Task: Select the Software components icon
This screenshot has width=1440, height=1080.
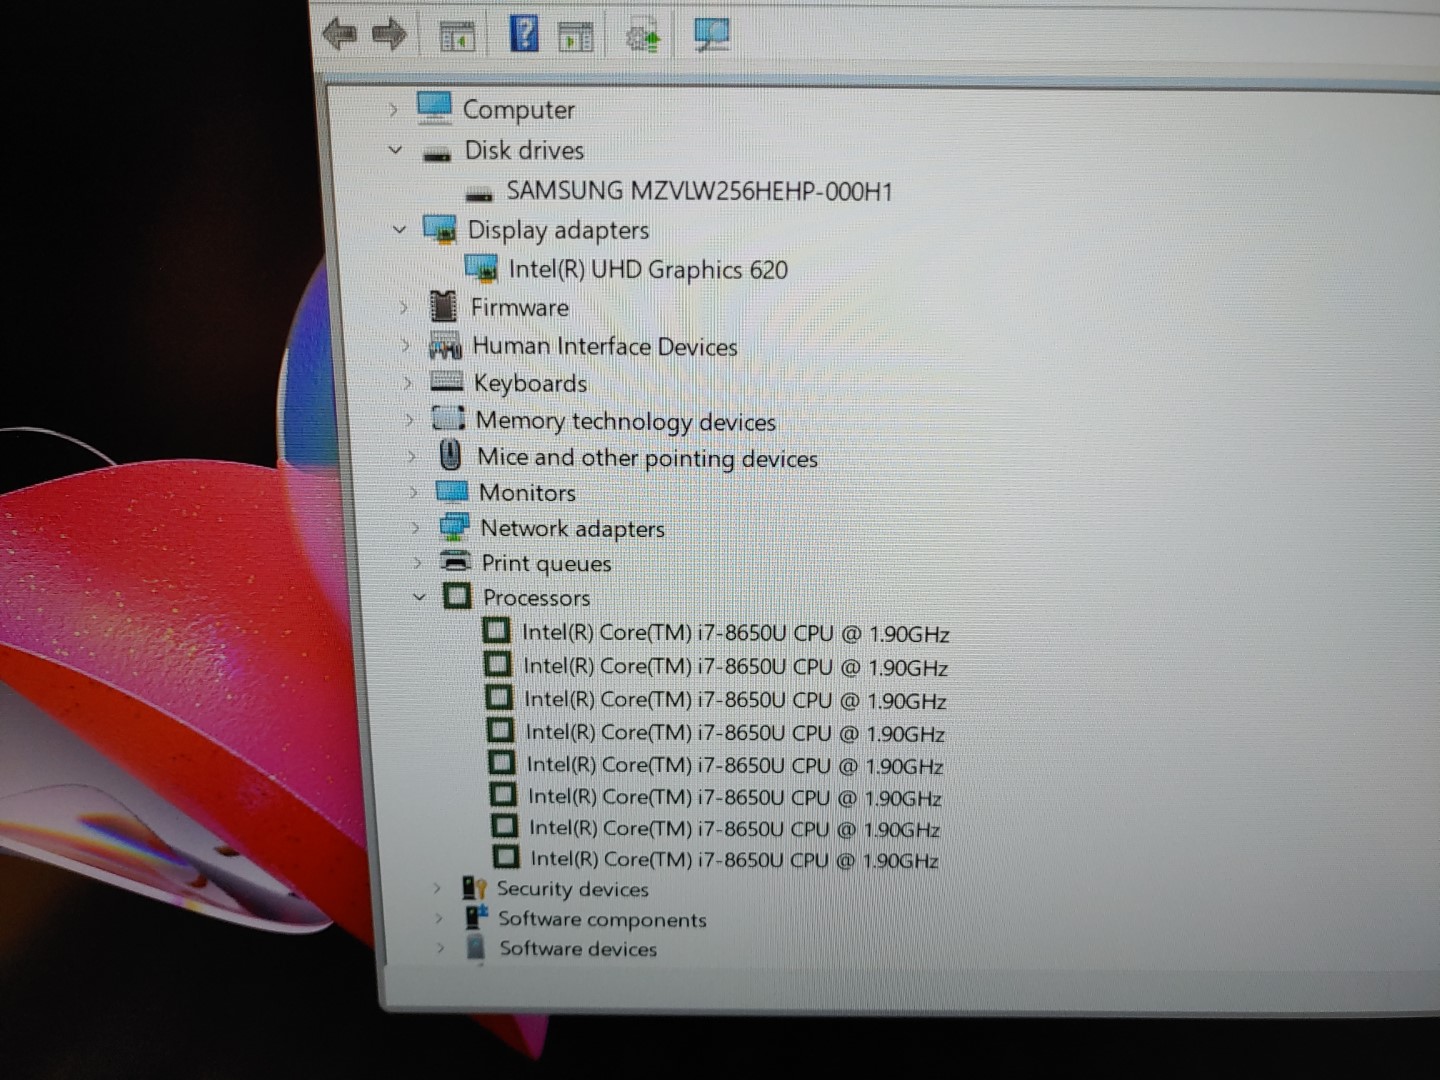Action: coord(477,916)
